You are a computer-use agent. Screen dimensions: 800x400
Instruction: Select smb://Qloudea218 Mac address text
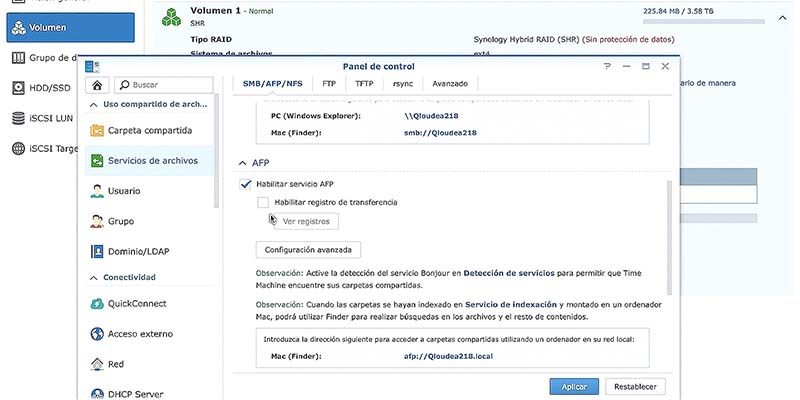[440, 133]
